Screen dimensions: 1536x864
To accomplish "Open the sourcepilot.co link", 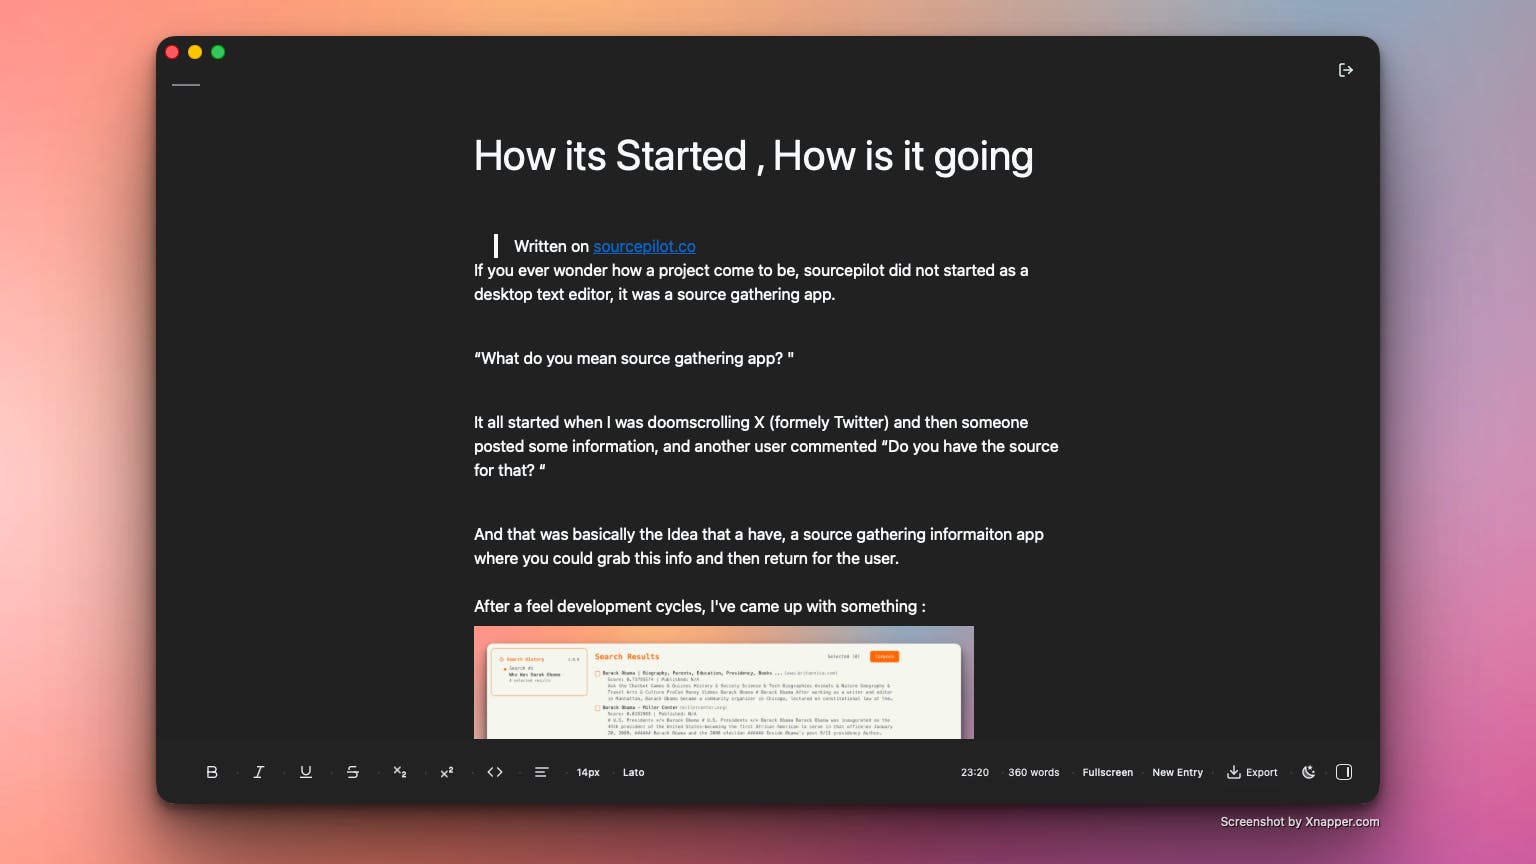I will [x=644, y=246].
